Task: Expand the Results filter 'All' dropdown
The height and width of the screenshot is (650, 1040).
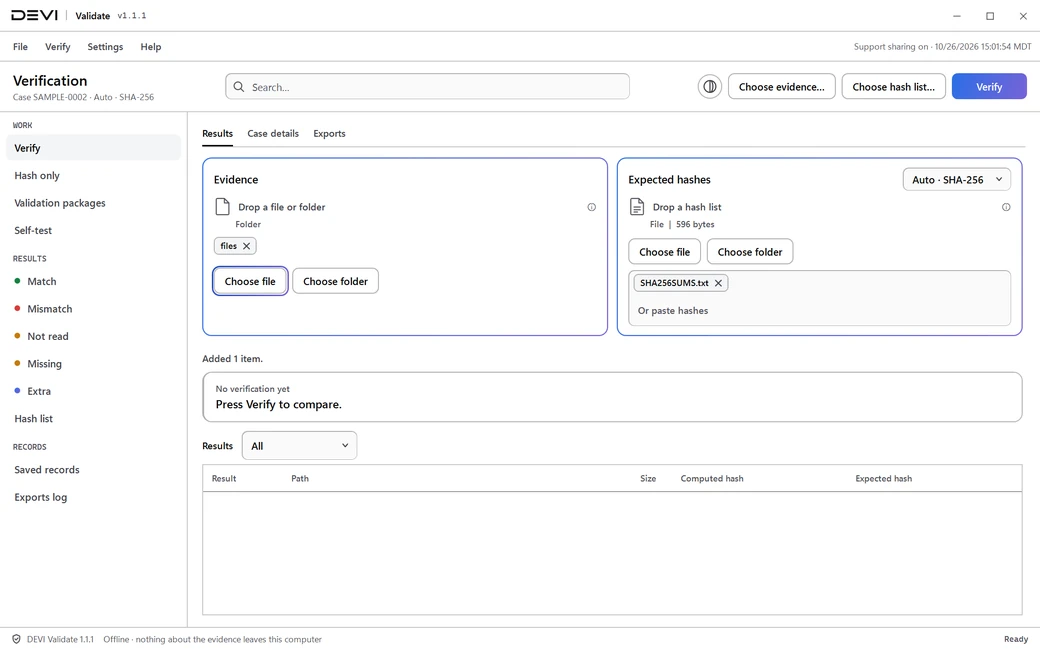Action: click(x=299, y=446)
